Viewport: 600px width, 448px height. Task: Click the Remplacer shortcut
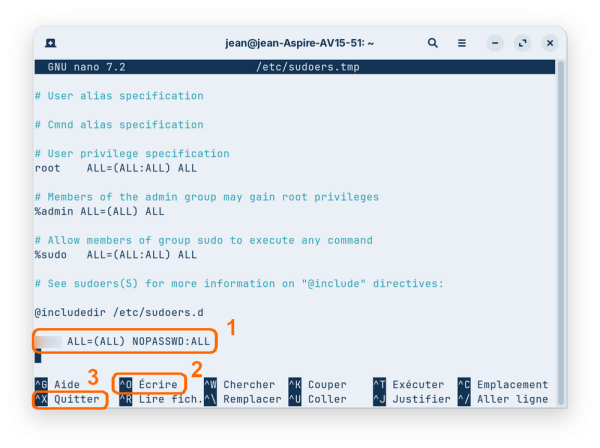point(240,400)
